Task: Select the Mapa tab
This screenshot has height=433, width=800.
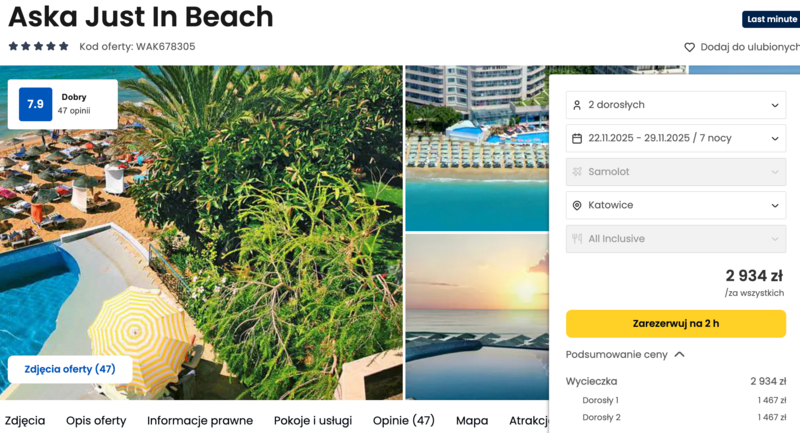Action: pos(472,421)
